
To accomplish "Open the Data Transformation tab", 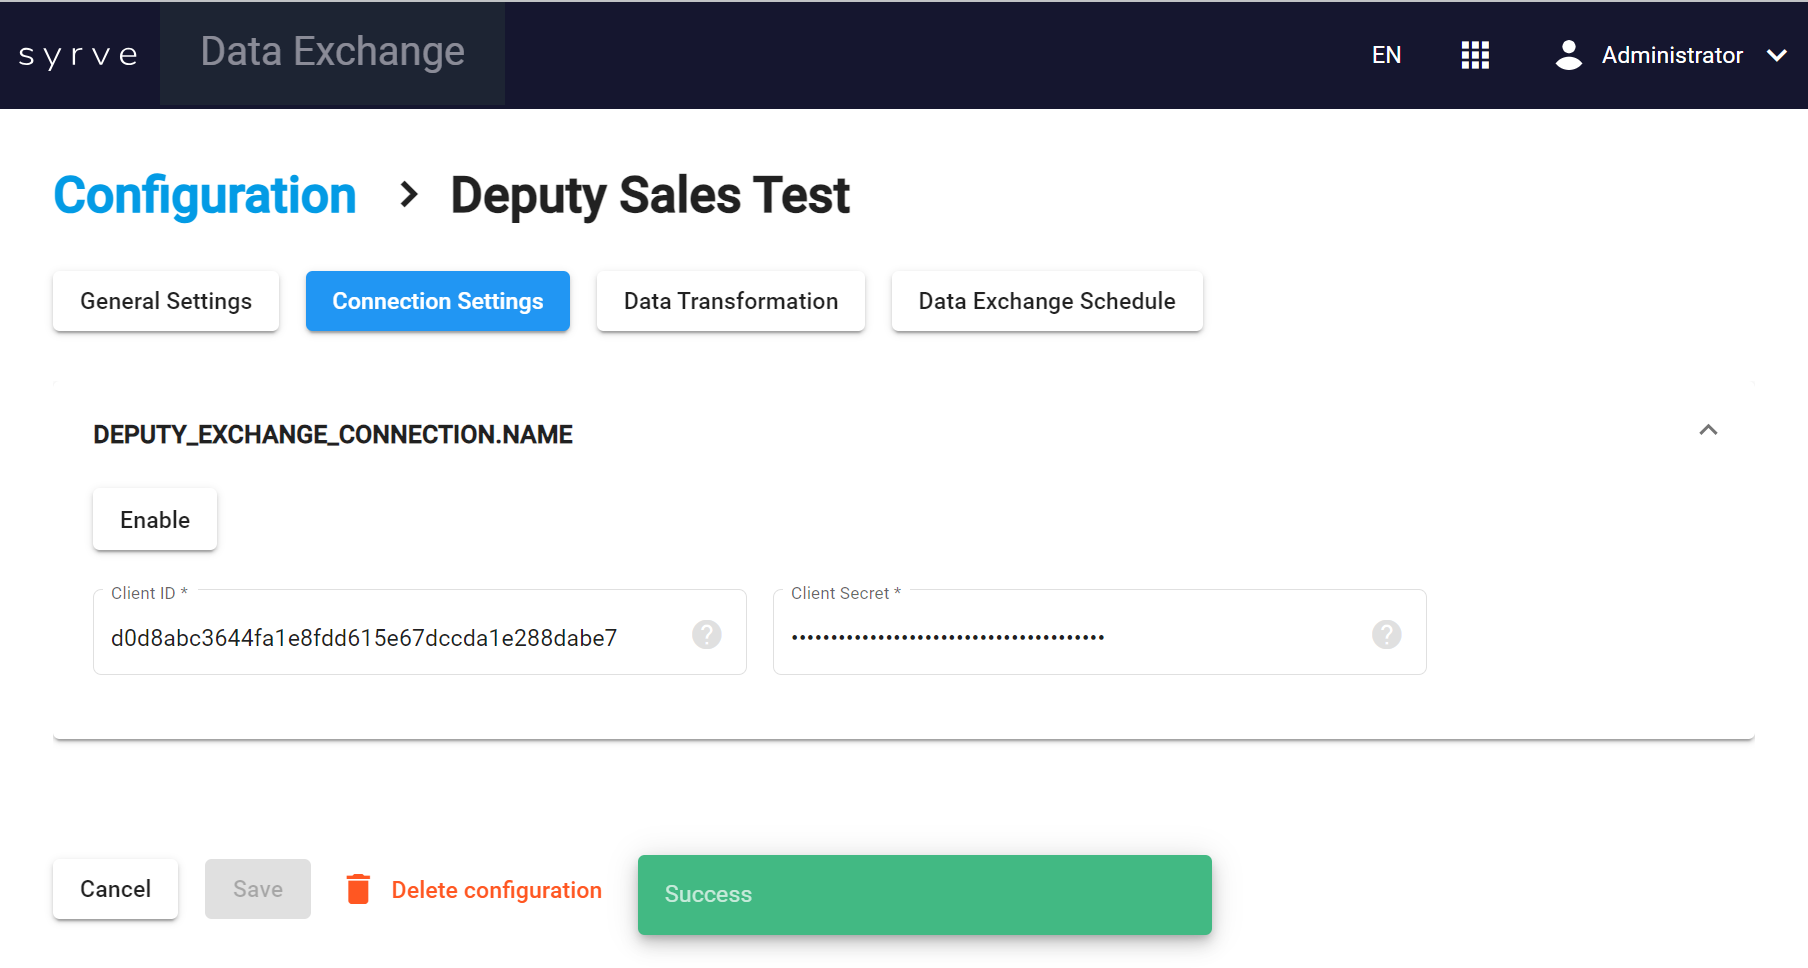I will (730, 301).
